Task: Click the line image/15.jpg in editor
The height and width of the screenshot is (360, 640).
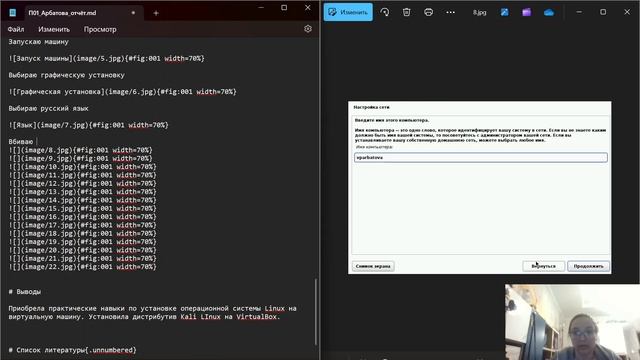Action: click(x=82, y=209)
